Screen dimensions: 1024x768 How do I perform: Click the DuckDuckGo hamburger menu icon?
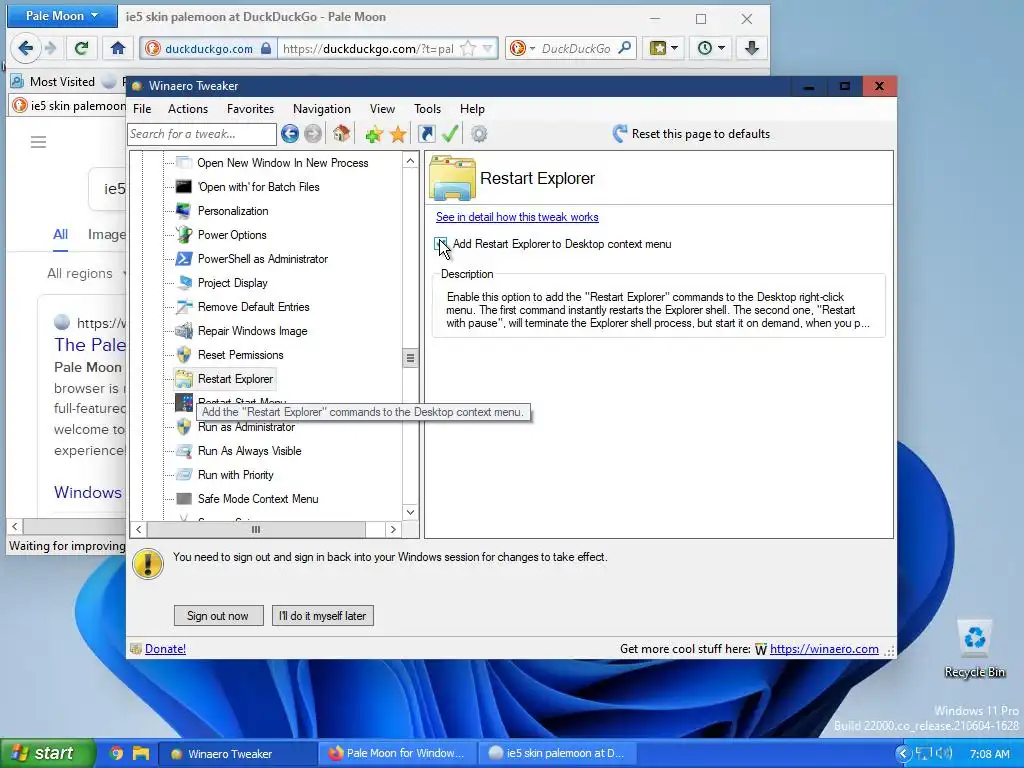(39, 142)
